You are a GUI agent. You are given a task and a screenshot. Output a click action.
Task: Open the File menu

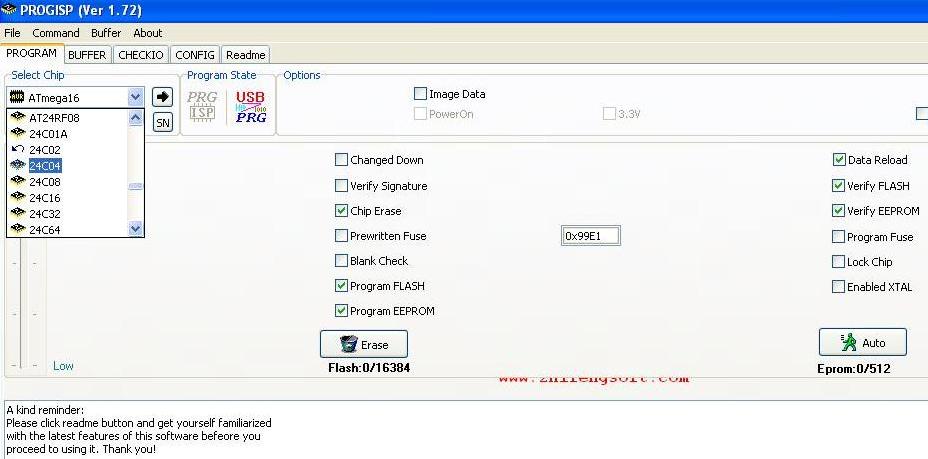click(12, 33)
